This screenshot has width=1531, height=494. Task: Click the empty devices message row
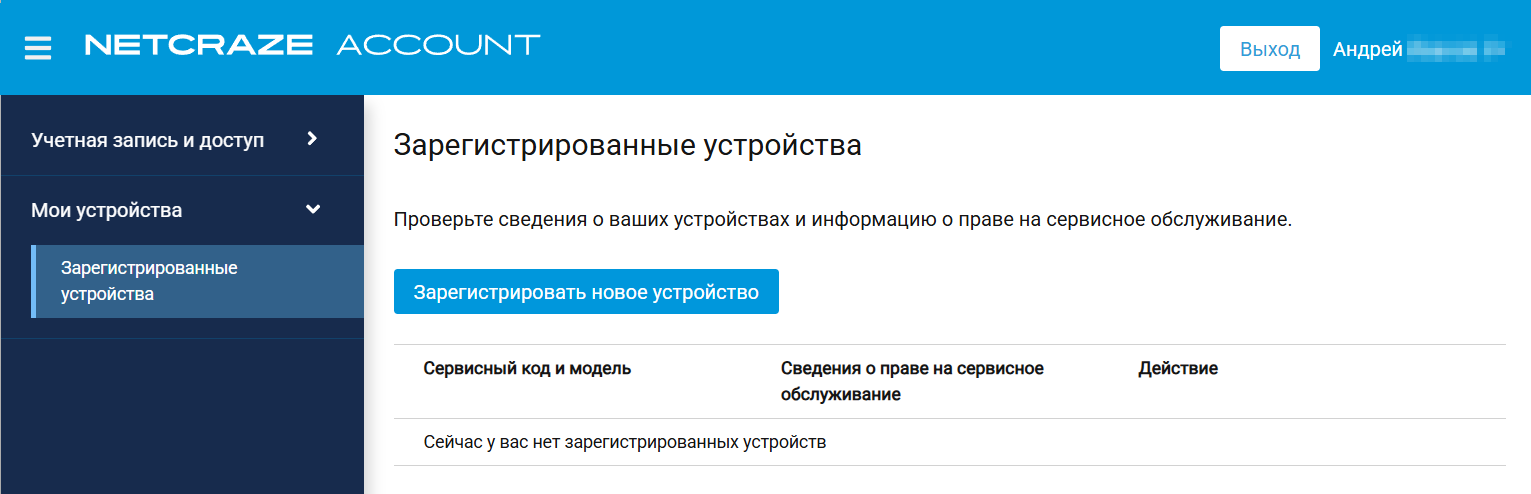pyautogui.click(x=625, y=442)
